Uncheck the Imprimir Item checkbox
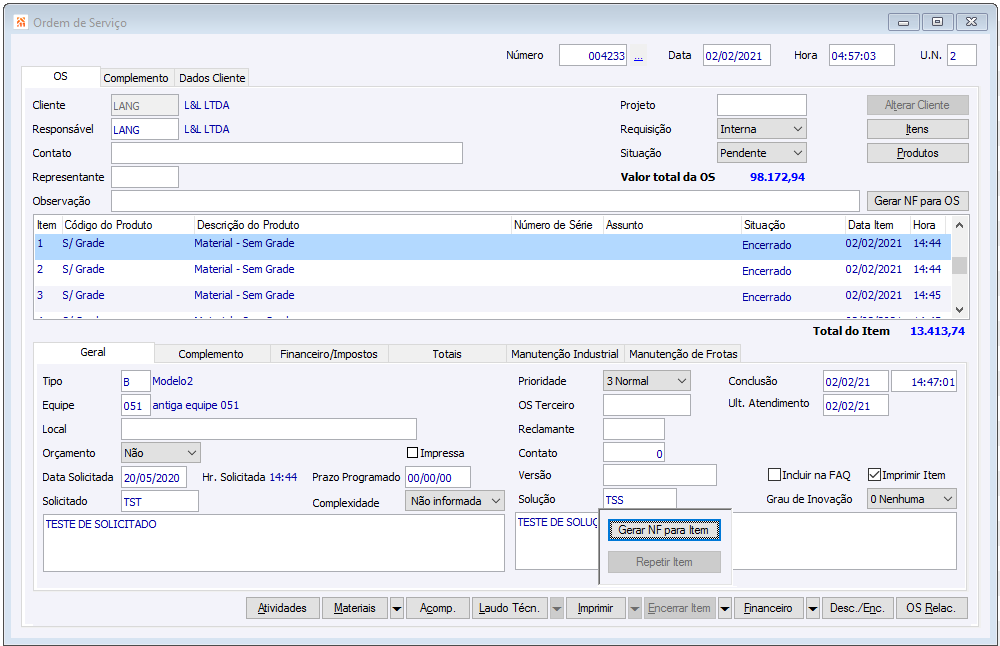Image resolution: width=1000 pixels, height=646 pixels. coord(874,475)
